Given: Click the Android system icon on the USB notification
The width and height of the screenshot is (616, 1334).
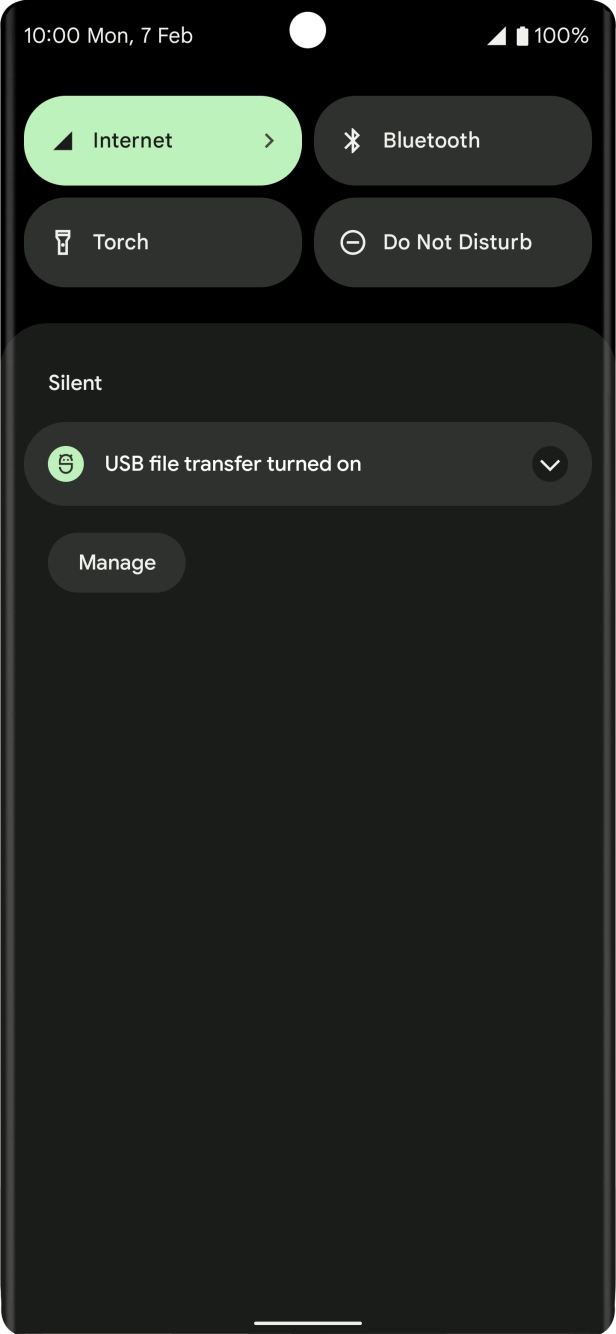Looking at the screenshot, I should [66, 464].
